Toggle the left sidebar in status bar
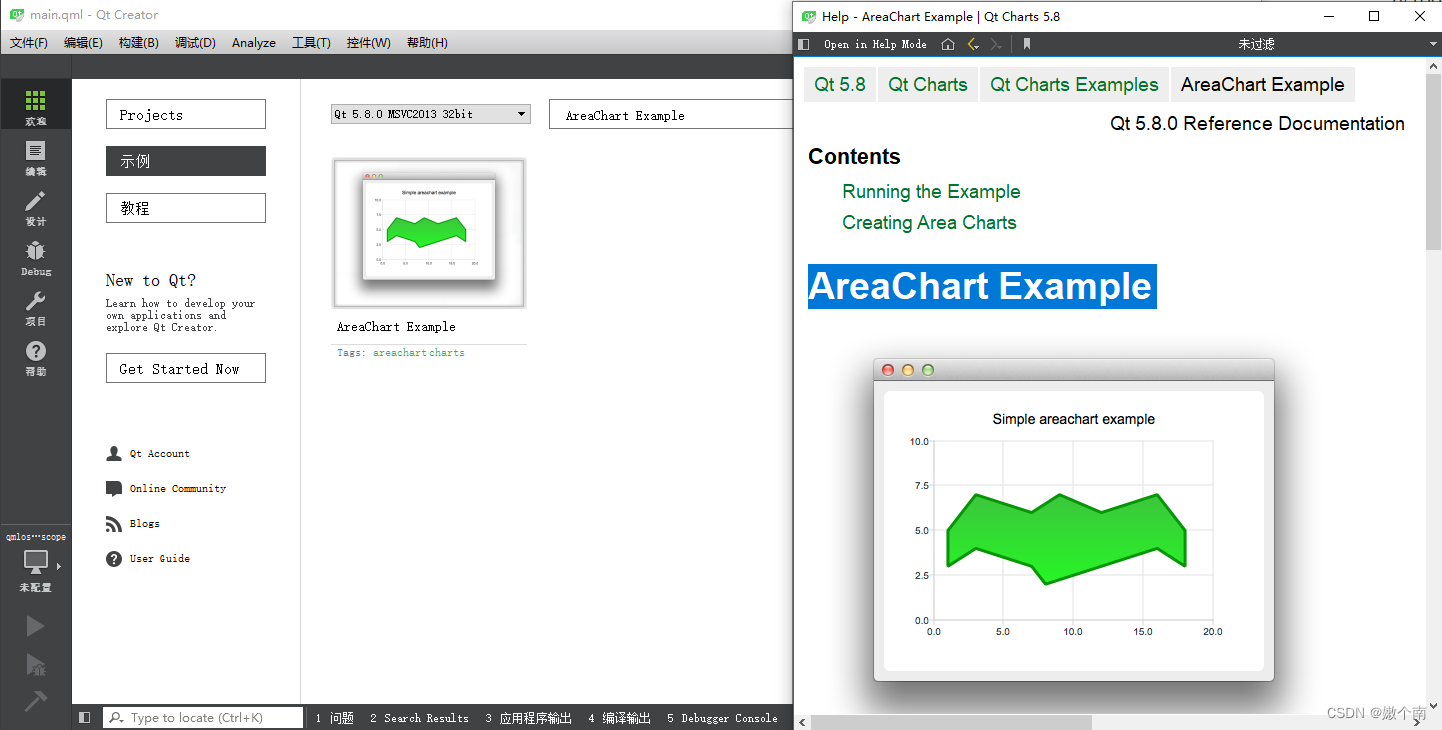Image resolution: width=1442 pixels, height=730 pixels. click(x=84, y=717)
